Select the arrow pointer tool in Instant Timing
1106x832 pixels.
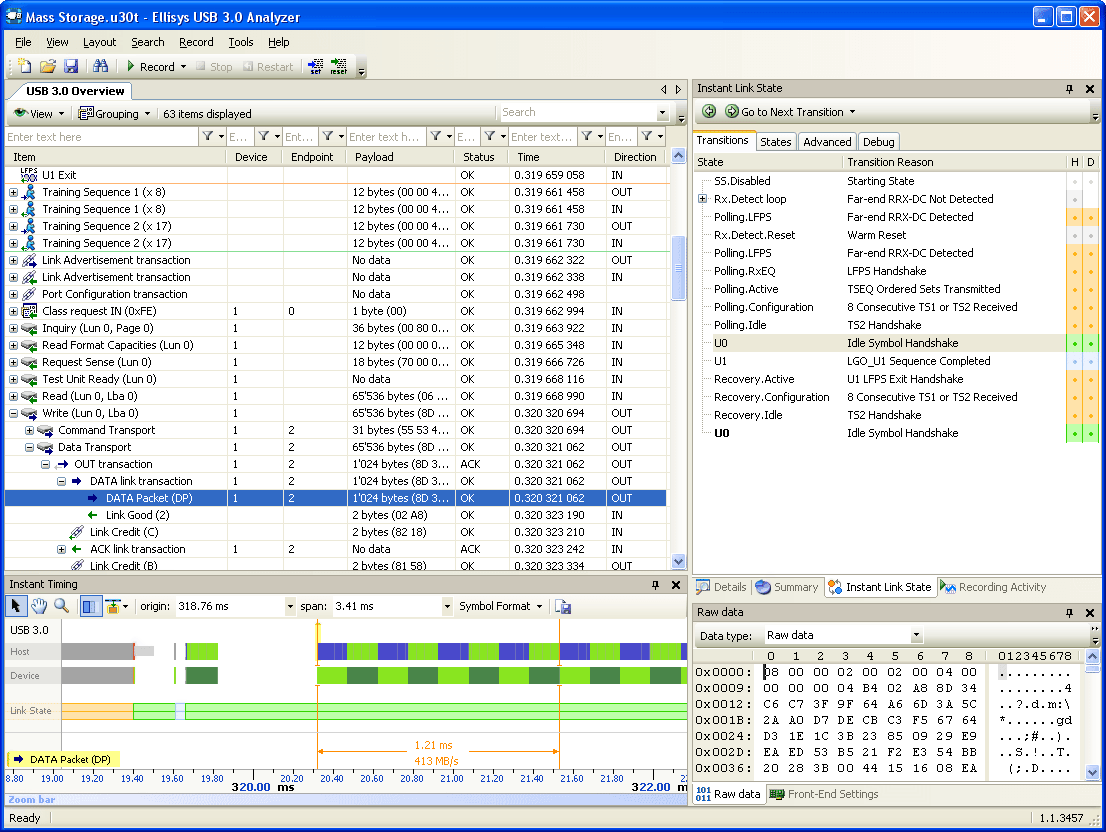point(17,606)
